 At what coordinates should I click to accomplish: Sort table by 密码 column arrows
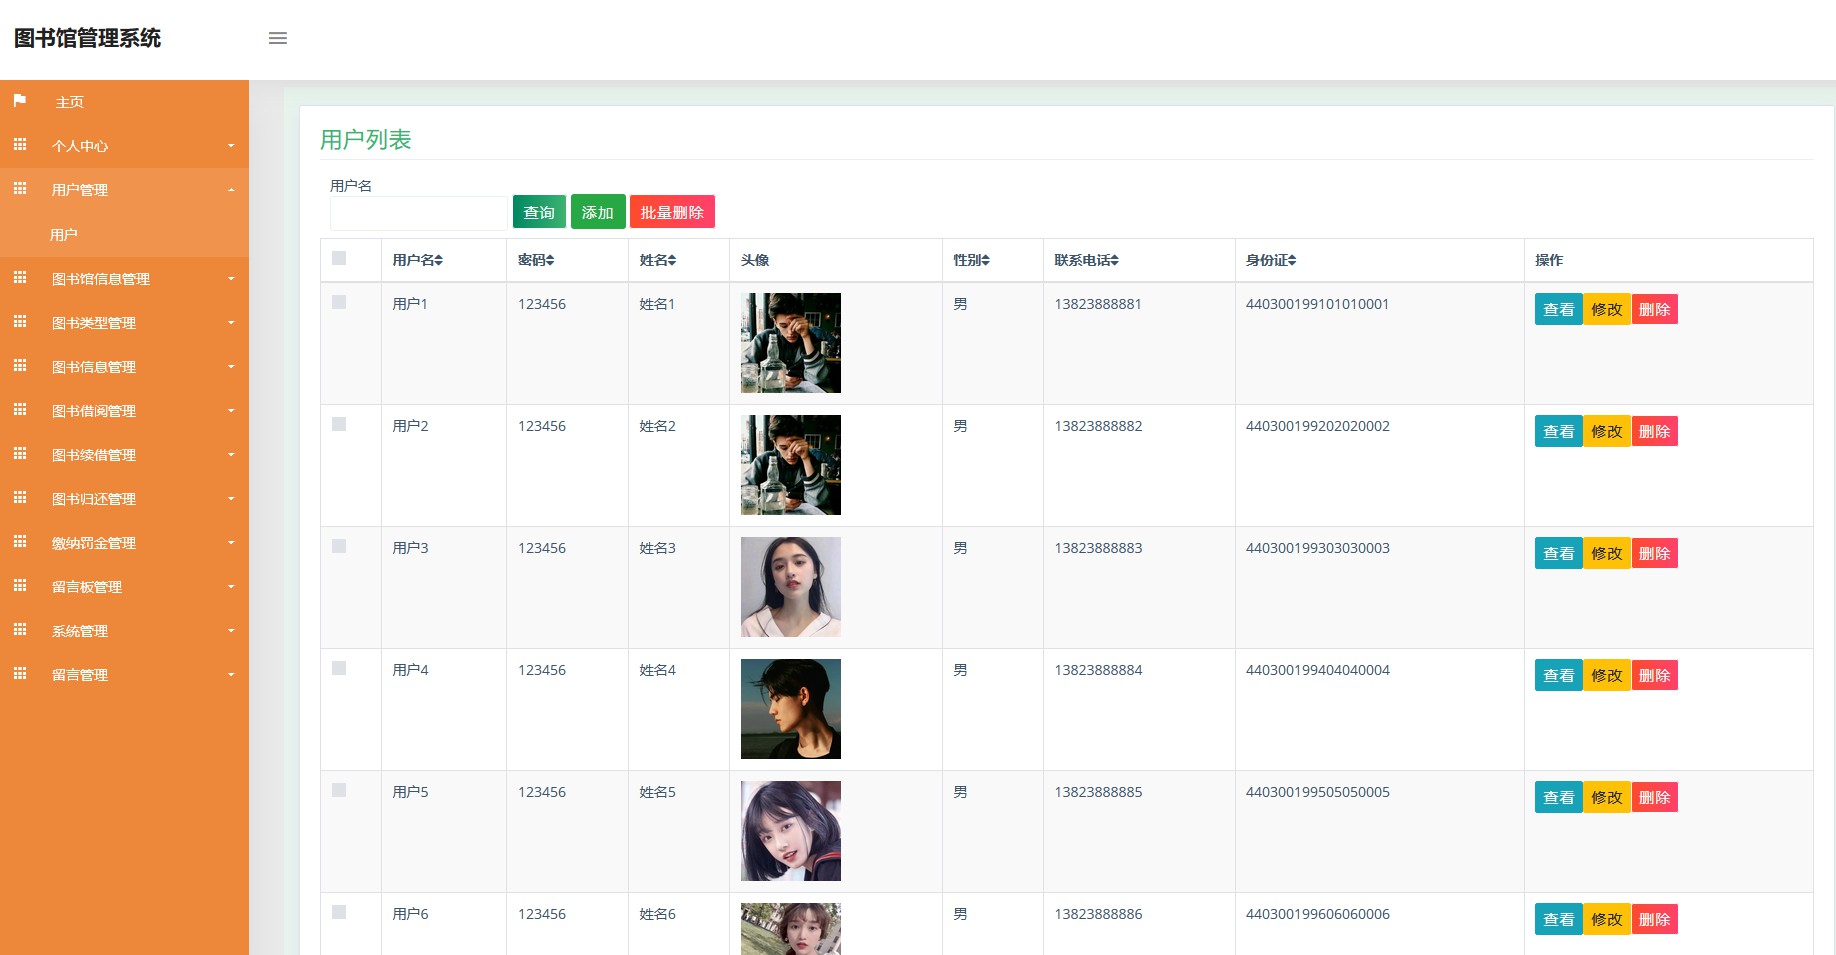pos(550,260)
